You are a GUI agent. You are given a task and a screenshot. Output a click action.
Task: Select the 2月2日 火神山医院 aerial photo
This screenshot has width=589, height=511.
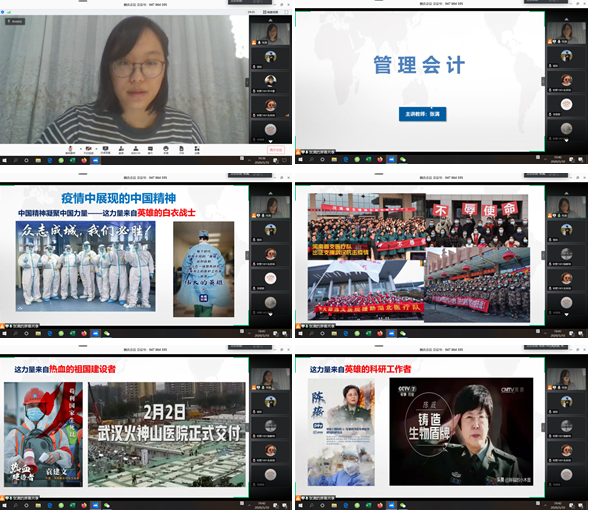tap(167, 435)
